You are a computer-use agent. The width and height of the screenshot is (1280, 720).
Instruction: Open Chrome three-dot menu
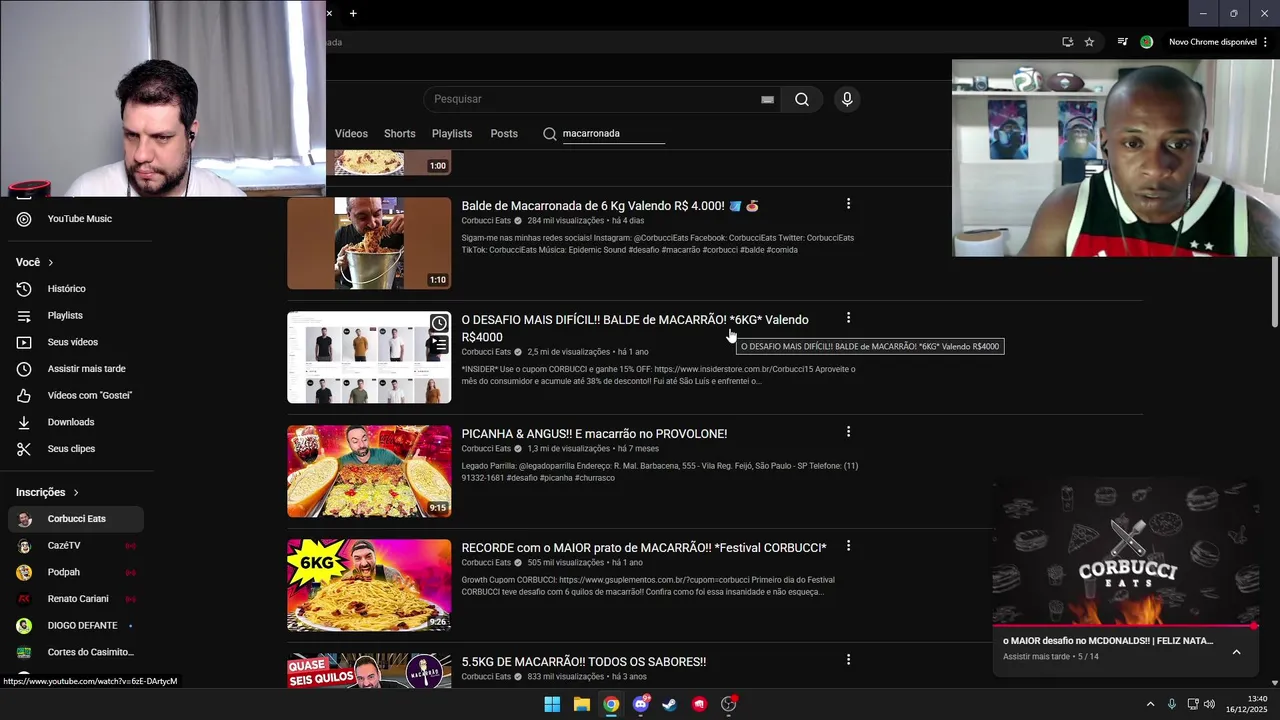click(1266, 42)
